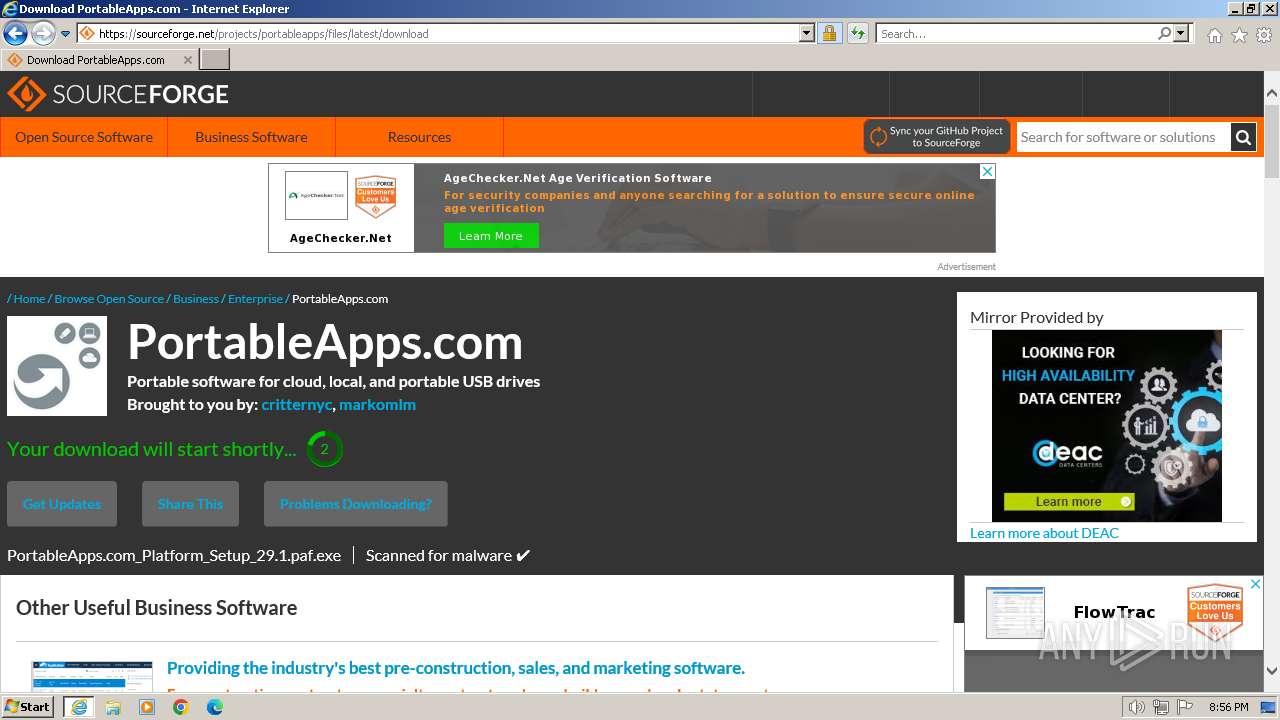The height and width of the screenshot is (720, 1280).
Task: Click the AgeChecker.Net logo thumbnail
Action: click(317, 195)
